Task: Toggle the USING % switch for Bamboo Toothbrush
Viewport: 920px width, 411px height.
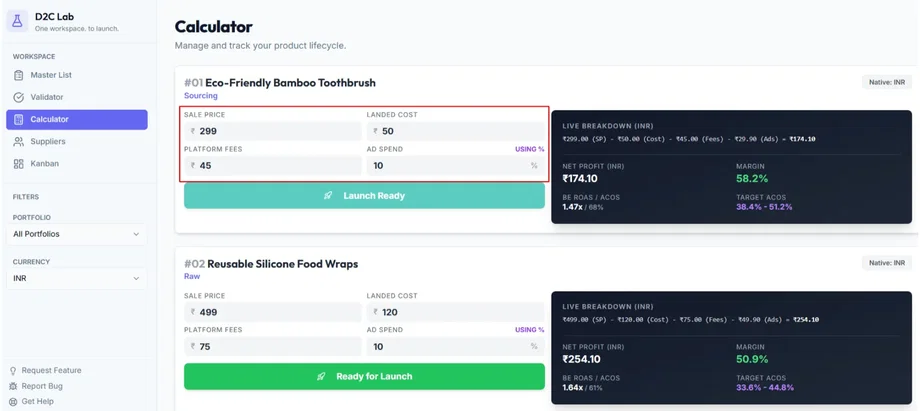Action: [x=529, y=149]
